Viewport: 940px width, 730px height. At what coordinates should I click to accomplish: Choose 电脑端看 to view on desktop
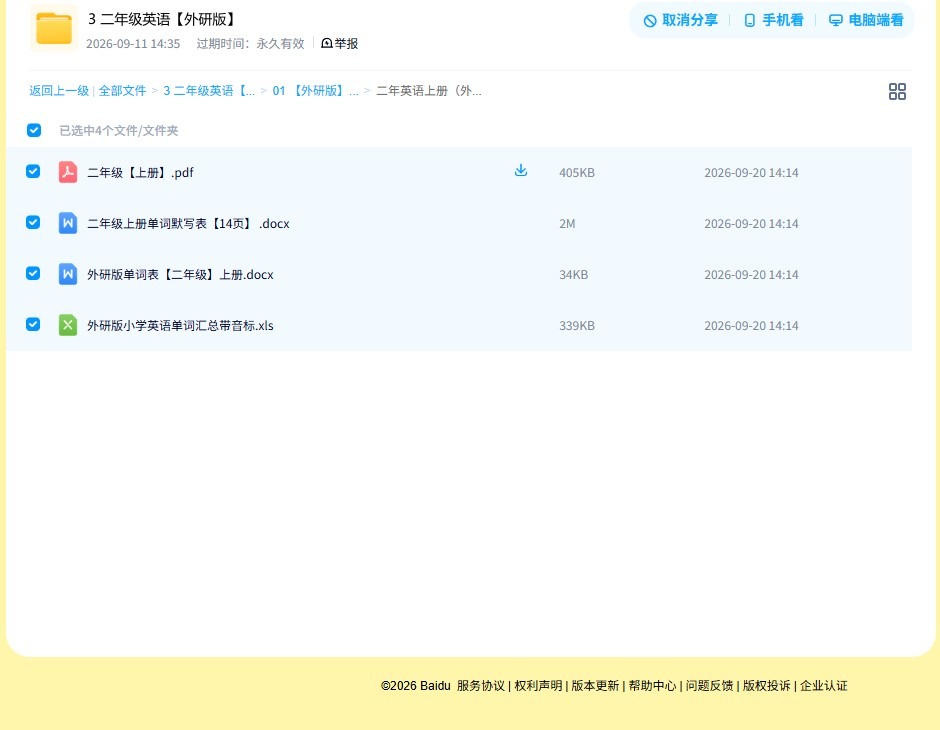point(866,20)
